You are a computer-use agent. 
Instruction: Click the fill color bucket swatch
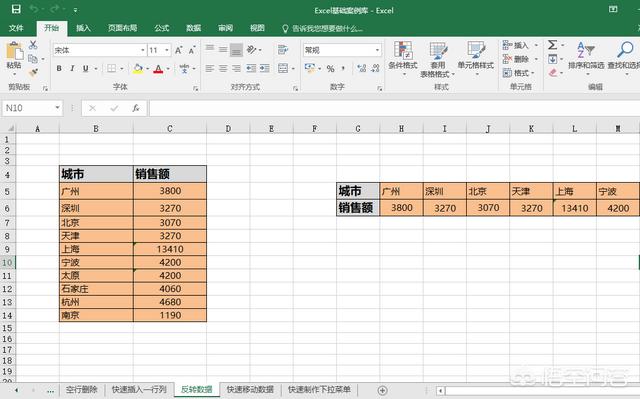(138, 69)
